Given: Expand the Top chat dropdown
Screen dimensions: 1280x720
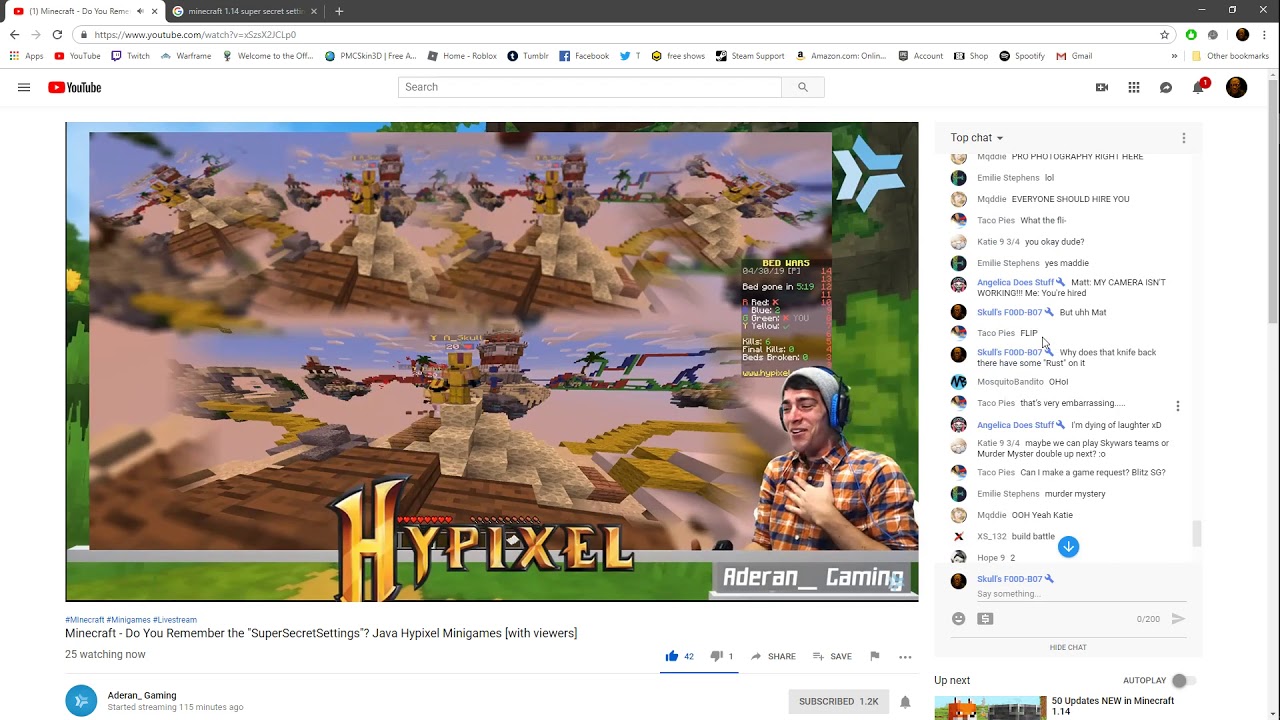Looking at the screenshot, I should [x=977, y=138].
